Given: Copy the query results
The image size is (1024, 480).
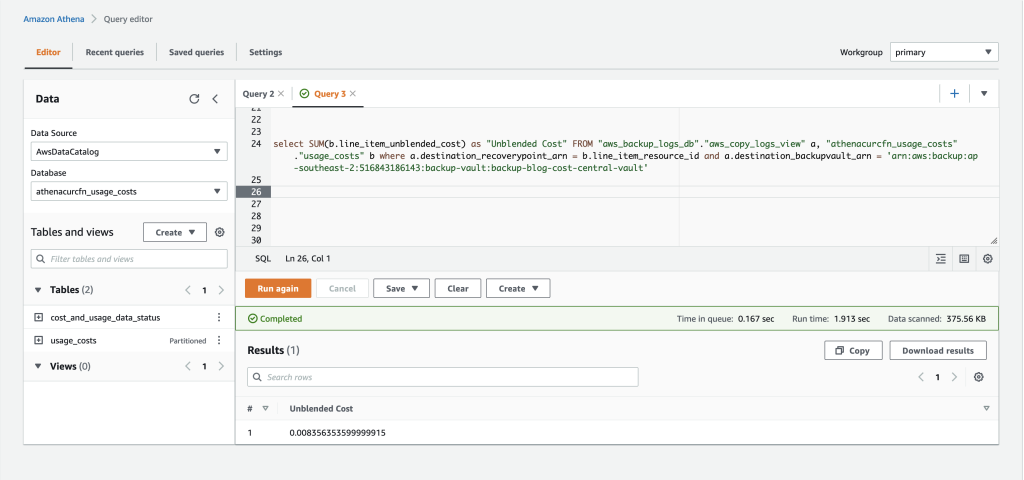Looking at the screenshot, I should [x=853, y=351].
